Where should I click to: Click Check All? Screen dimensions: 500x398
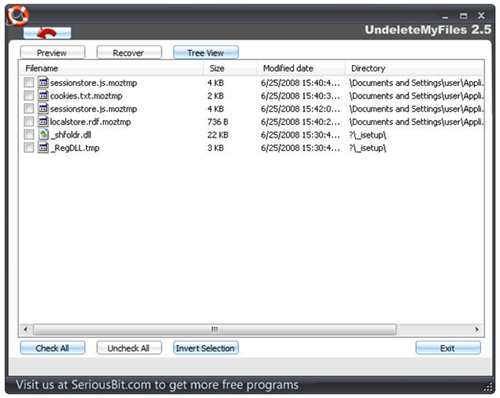click(52, 348)
